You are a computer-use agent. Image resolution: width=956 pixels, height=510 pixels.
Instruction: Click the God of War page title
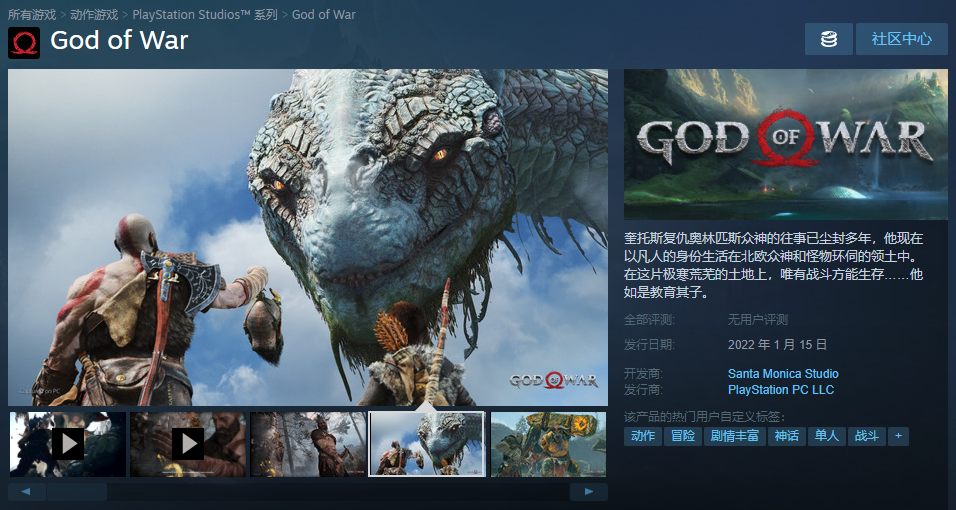point(120,40)
